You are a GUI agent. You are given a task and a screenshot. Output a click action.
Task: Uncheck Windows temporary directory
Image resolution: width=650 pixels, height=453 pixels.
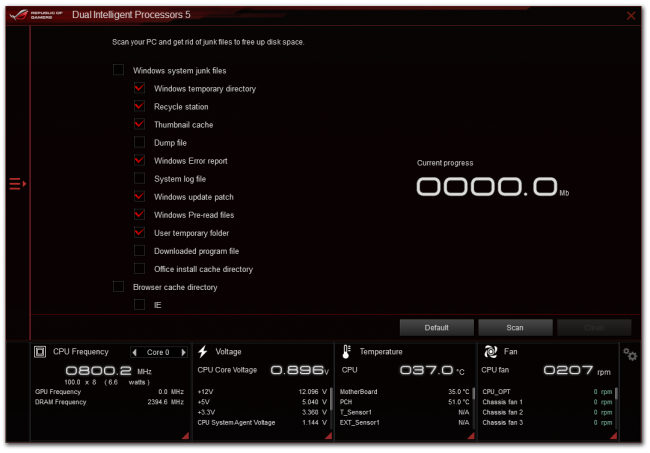click(139, 88)
